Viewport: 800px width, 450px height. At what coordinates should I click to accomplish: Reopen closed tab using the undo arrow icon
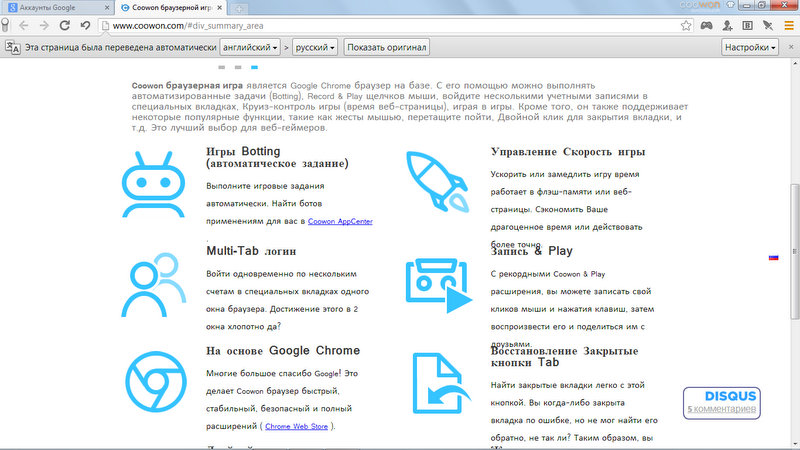point(85,26)
